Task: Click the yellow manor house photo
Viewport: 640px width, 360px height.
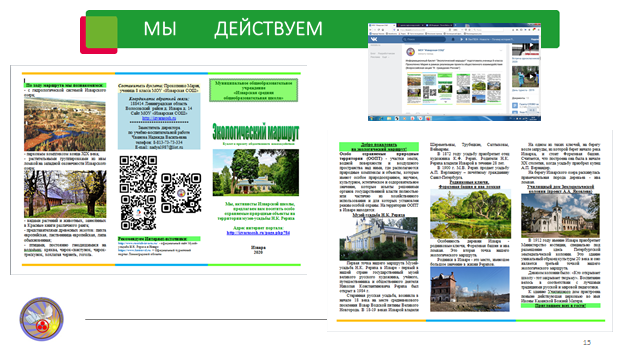Action: click(378, 239)
